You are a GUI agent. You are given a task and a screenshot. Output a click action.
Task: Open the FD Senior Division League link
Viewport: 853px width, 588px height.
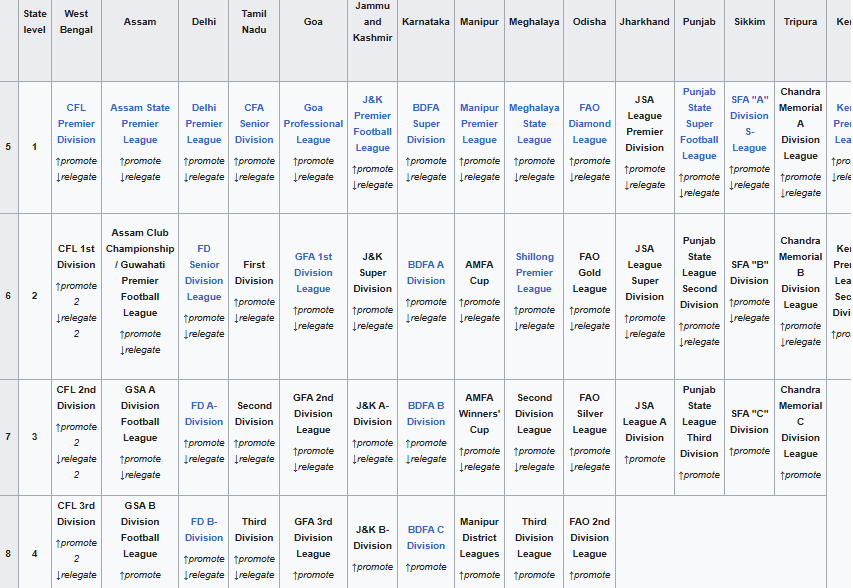click(204, 273)
